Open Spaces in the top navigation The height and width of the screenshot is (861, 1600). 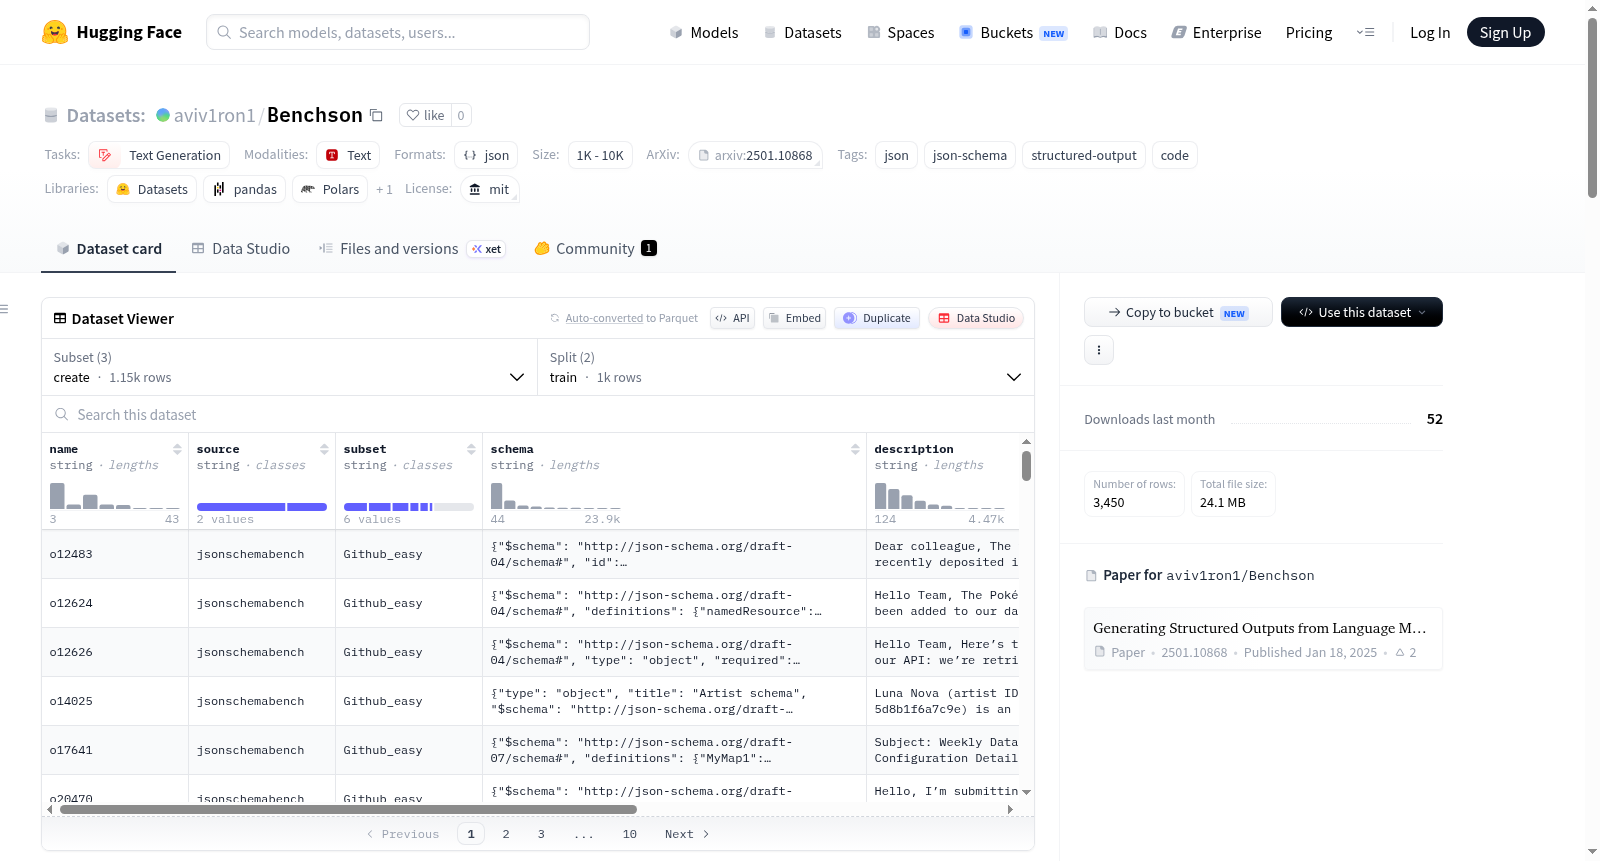(x=900, y=32)
